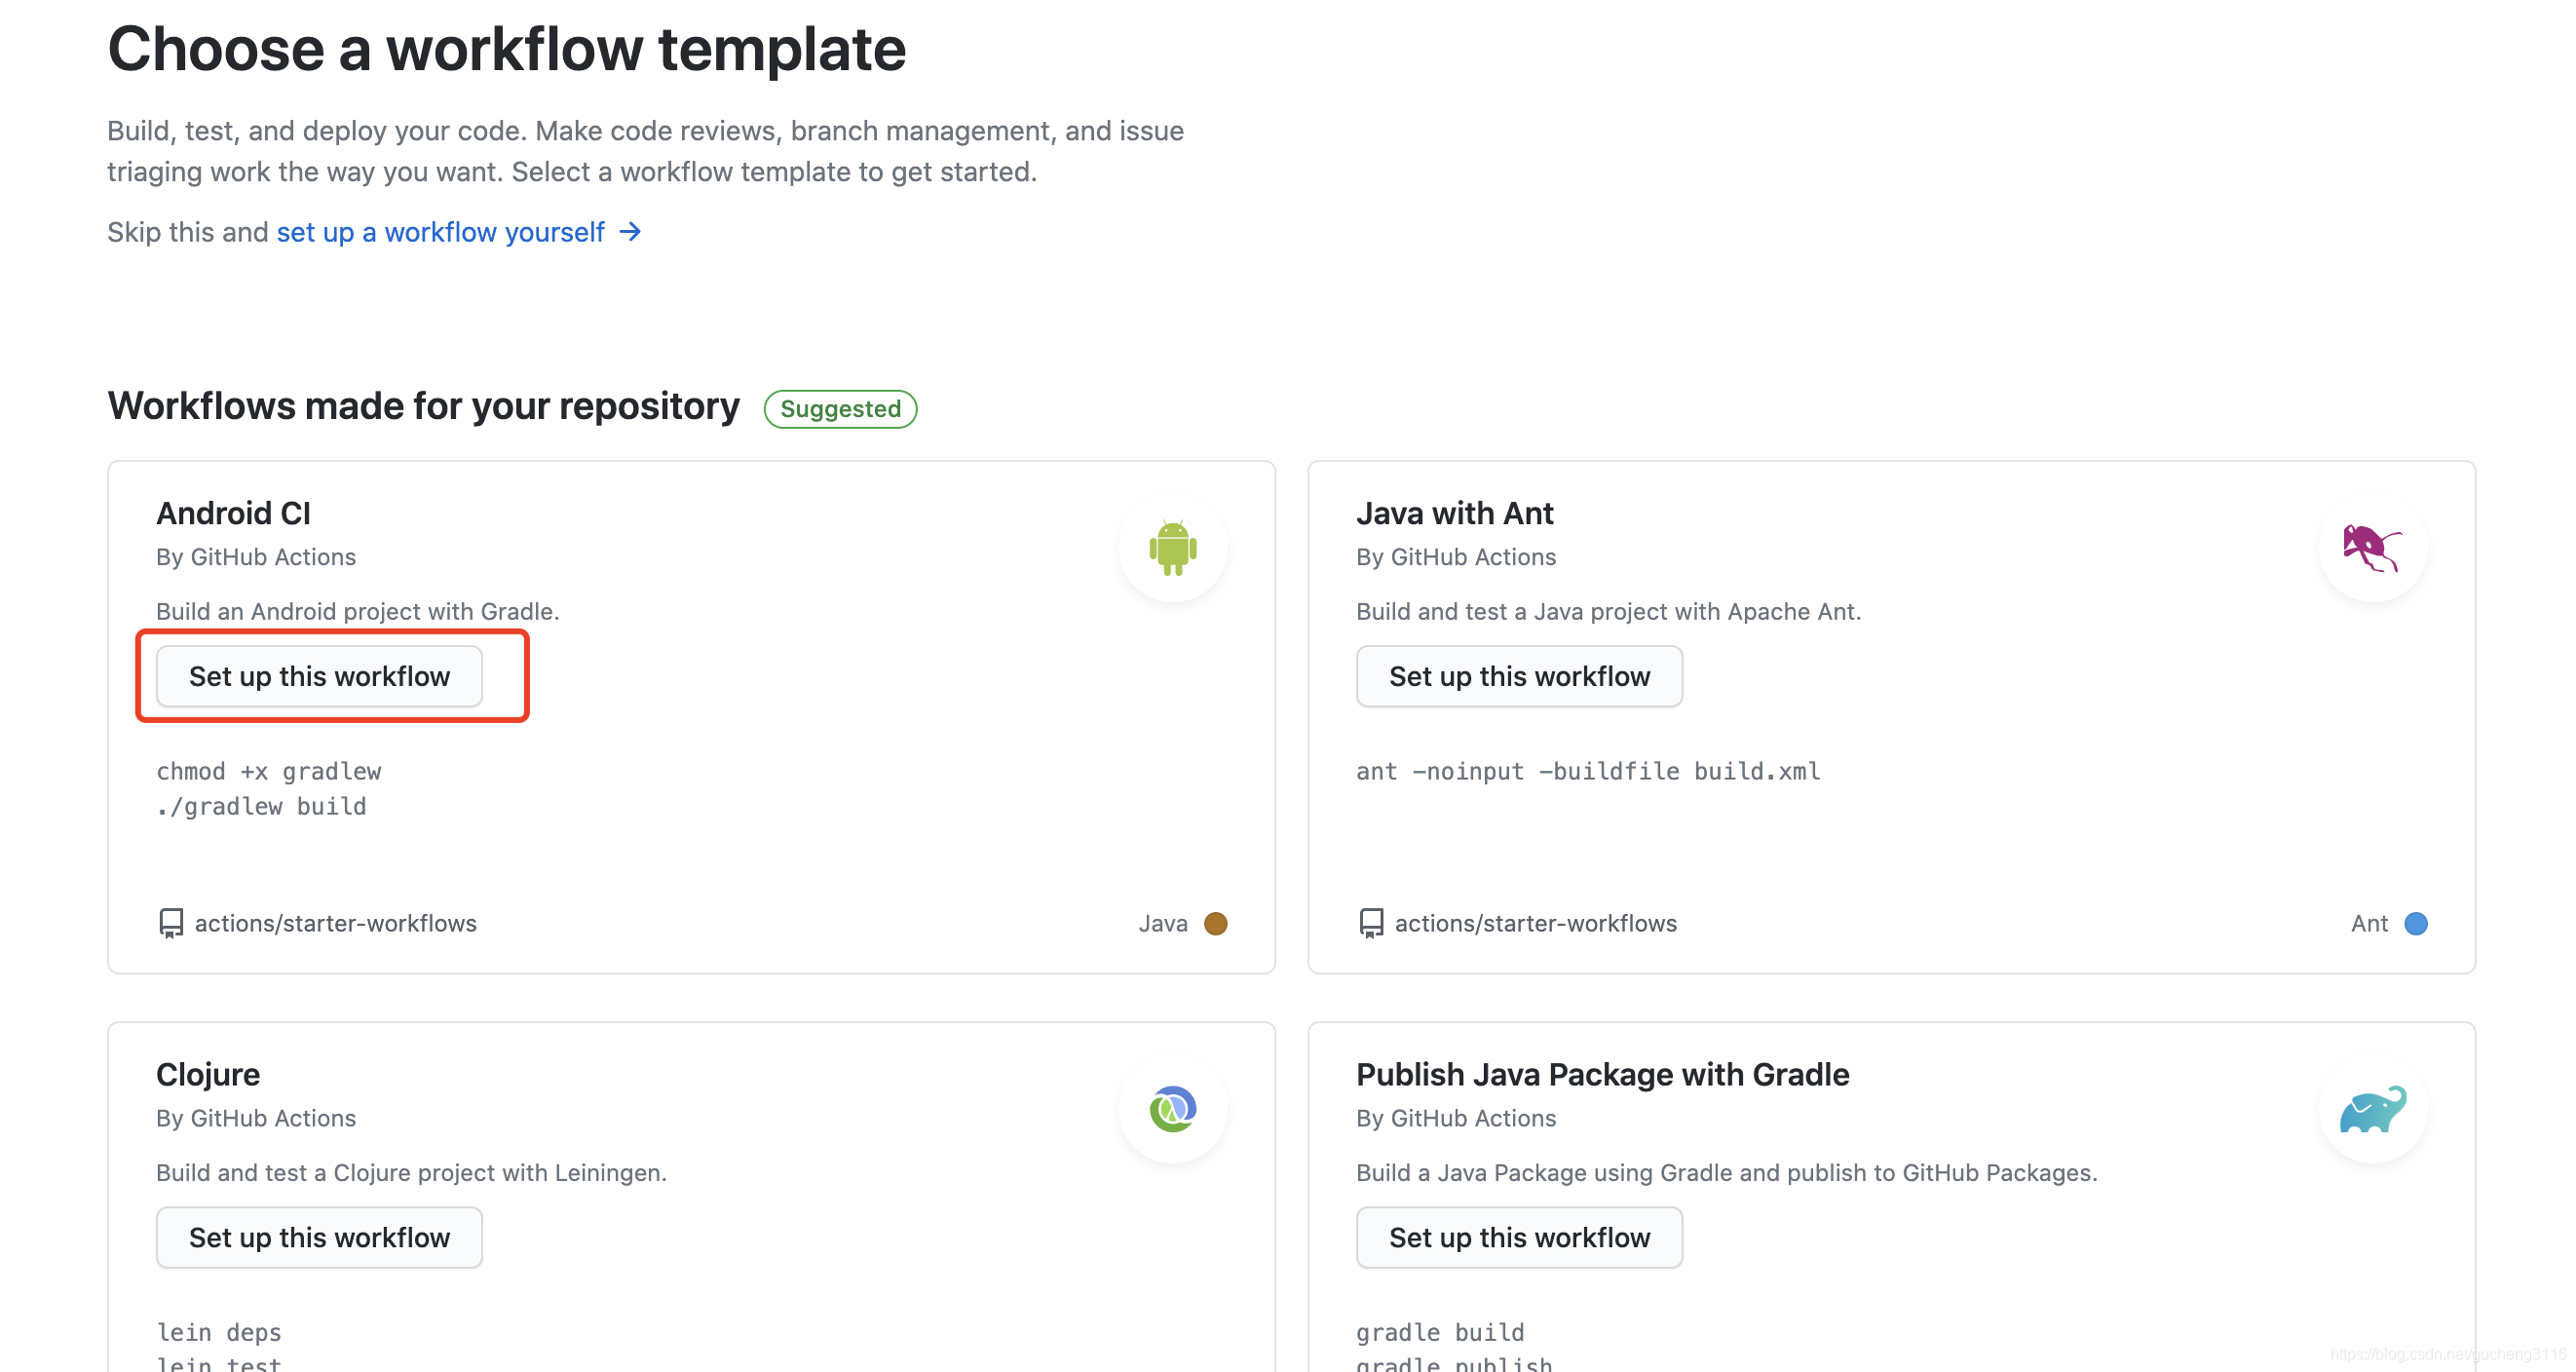Click the Android robot icon

click(x=1172, y=548)
